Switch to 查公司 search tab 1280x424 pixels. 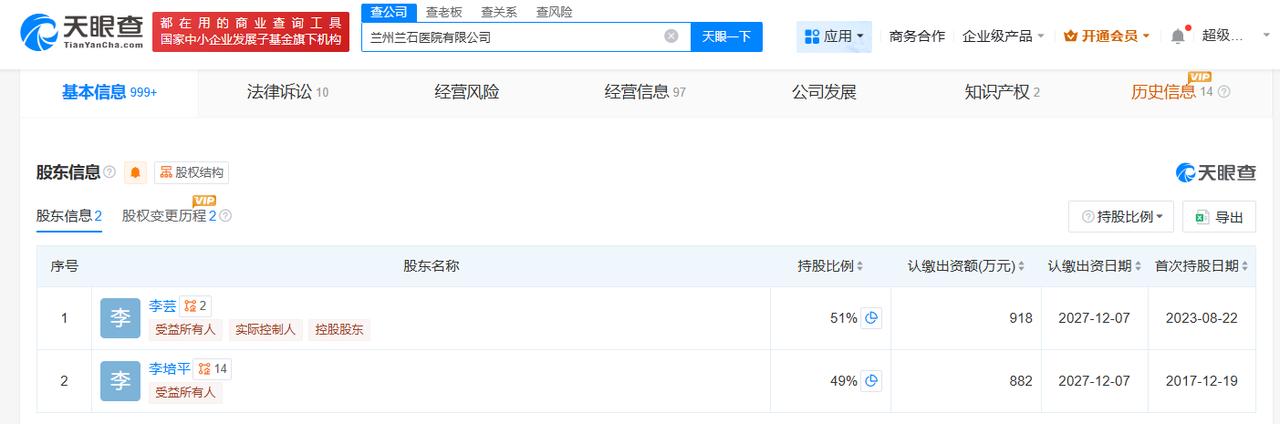(x=387, y=12)
